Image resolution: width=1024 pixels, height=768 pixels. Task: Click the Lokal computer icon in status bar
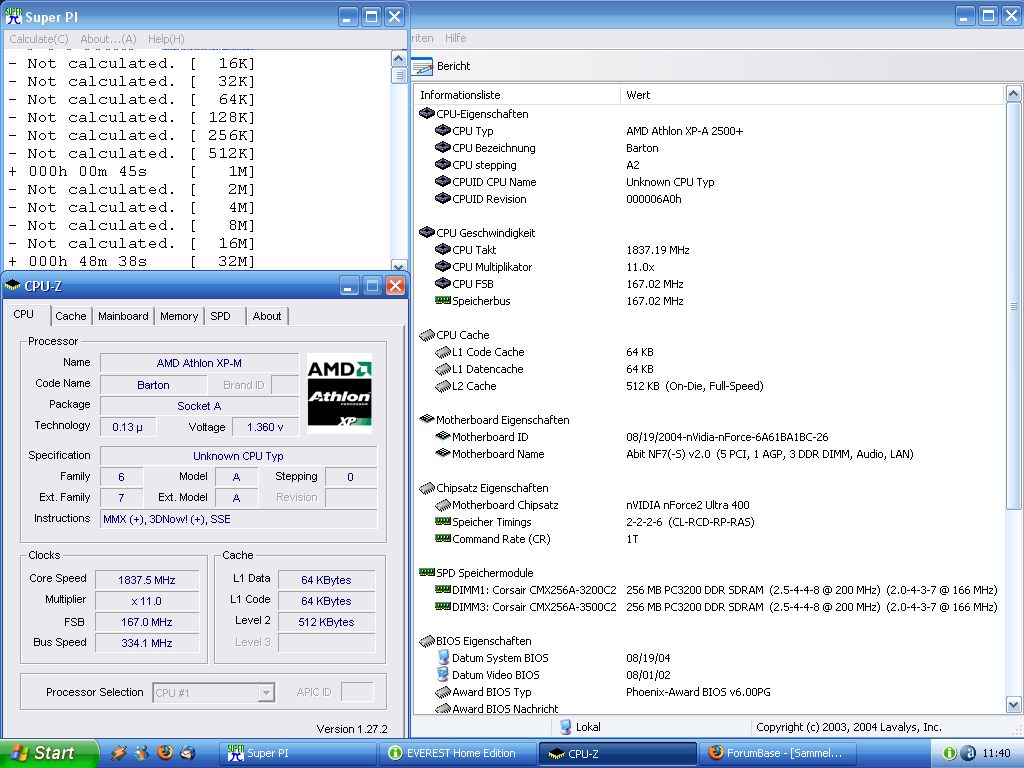click(566, 727)
